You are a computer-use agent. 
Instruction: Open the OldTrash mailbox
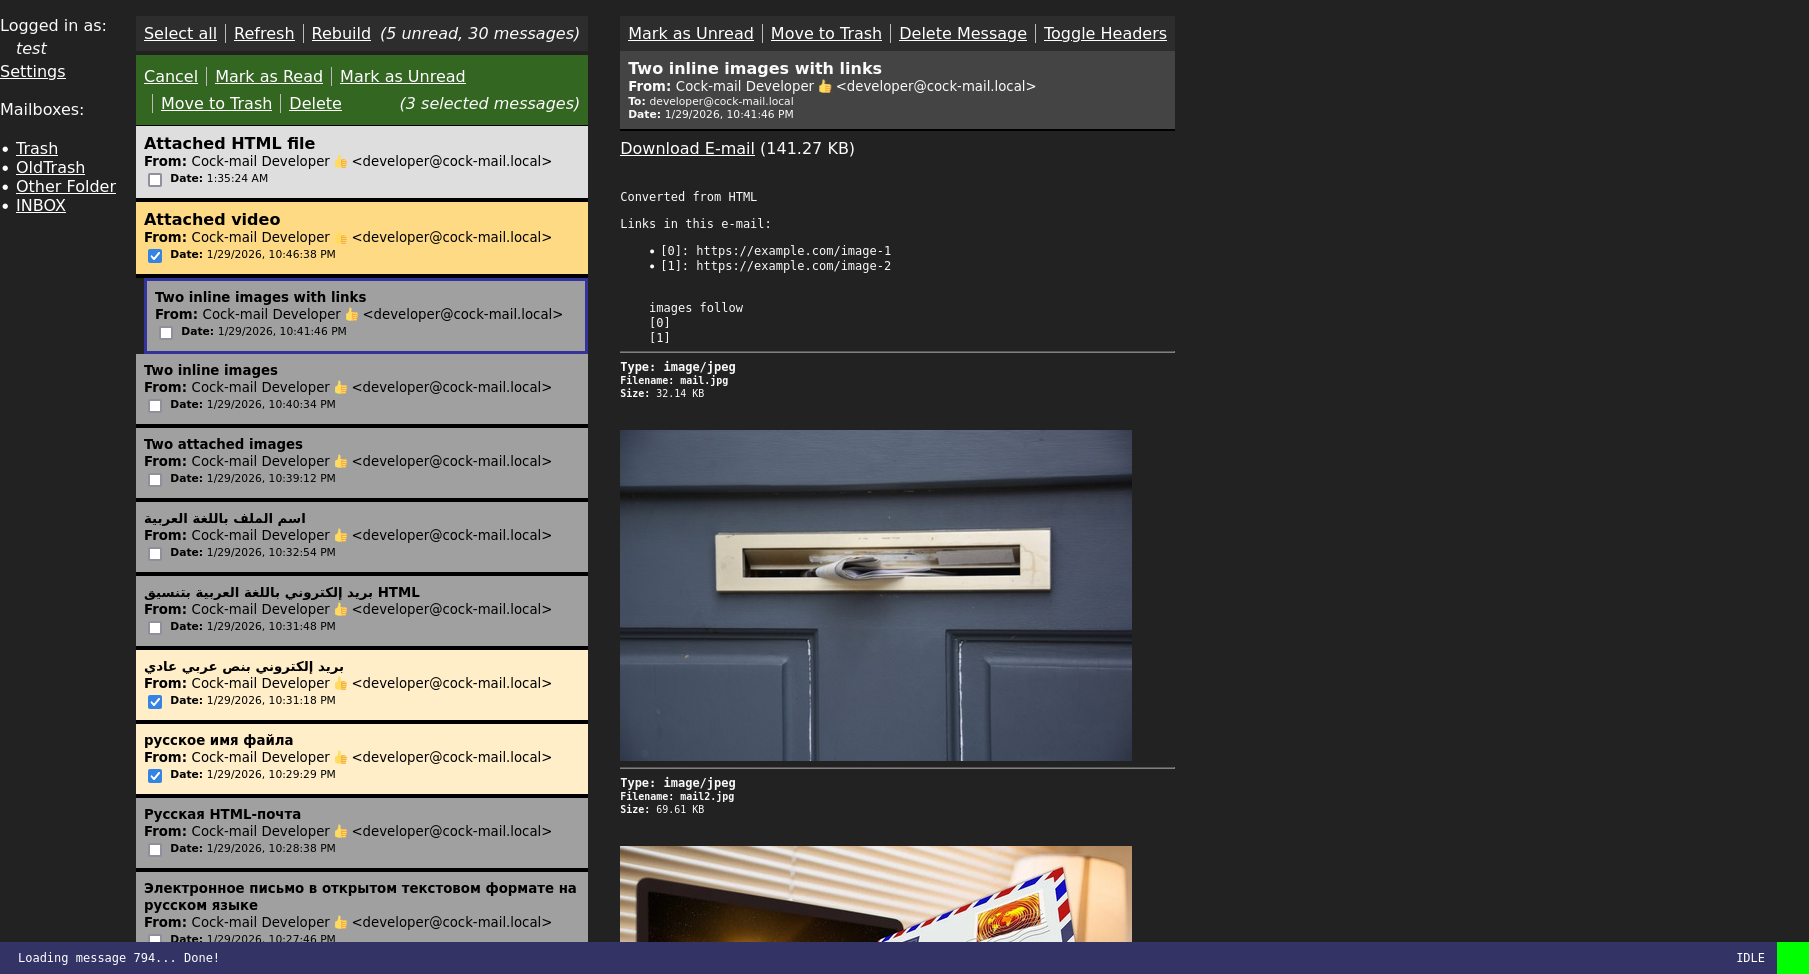50,167
